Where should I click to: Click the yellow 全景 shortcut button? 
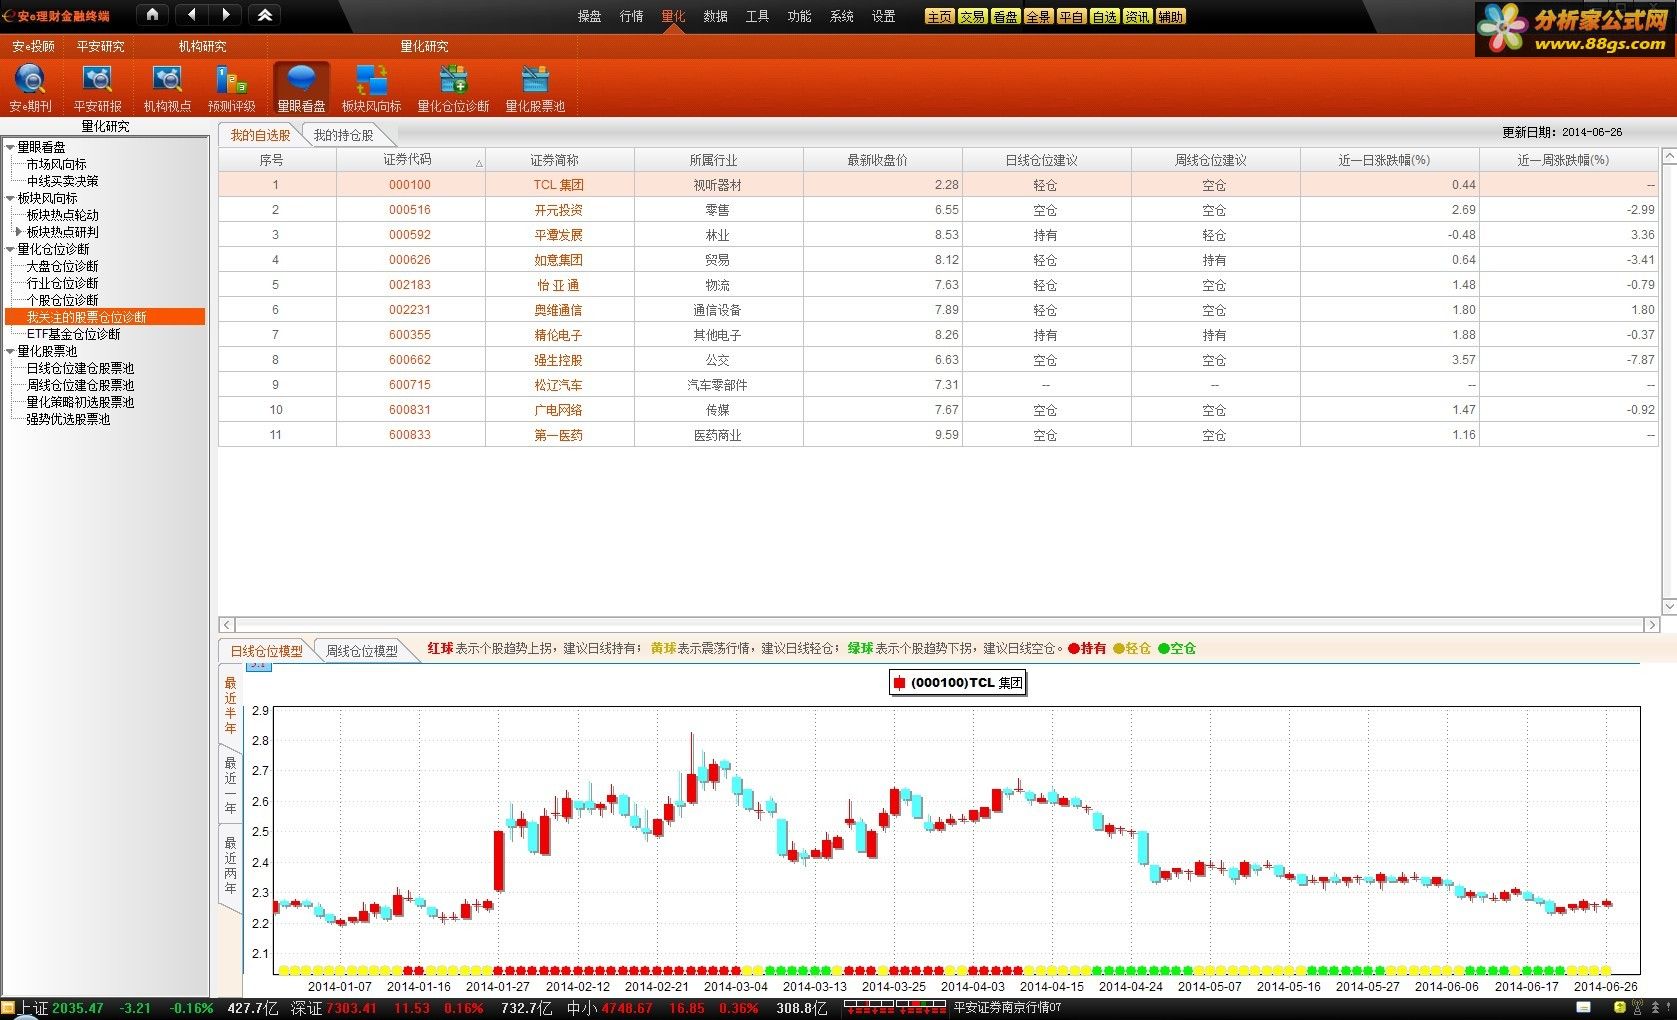pyautogui.click(x=1038, y=17)
